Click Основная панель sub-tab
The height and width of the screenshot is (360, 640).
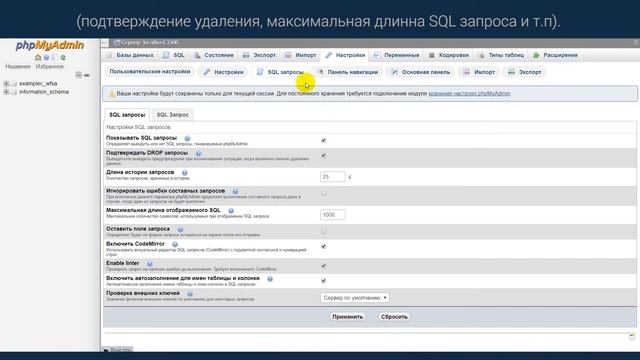tap(421, 72)
